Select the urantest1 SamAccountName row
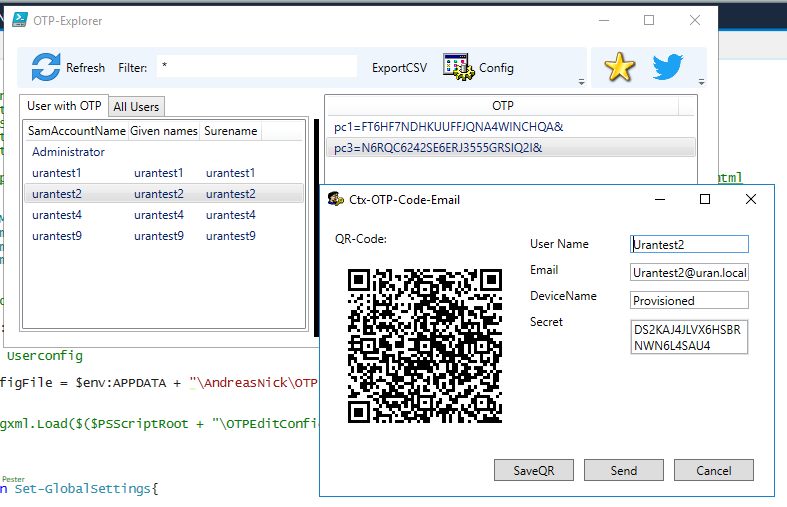 pos(57,173)
